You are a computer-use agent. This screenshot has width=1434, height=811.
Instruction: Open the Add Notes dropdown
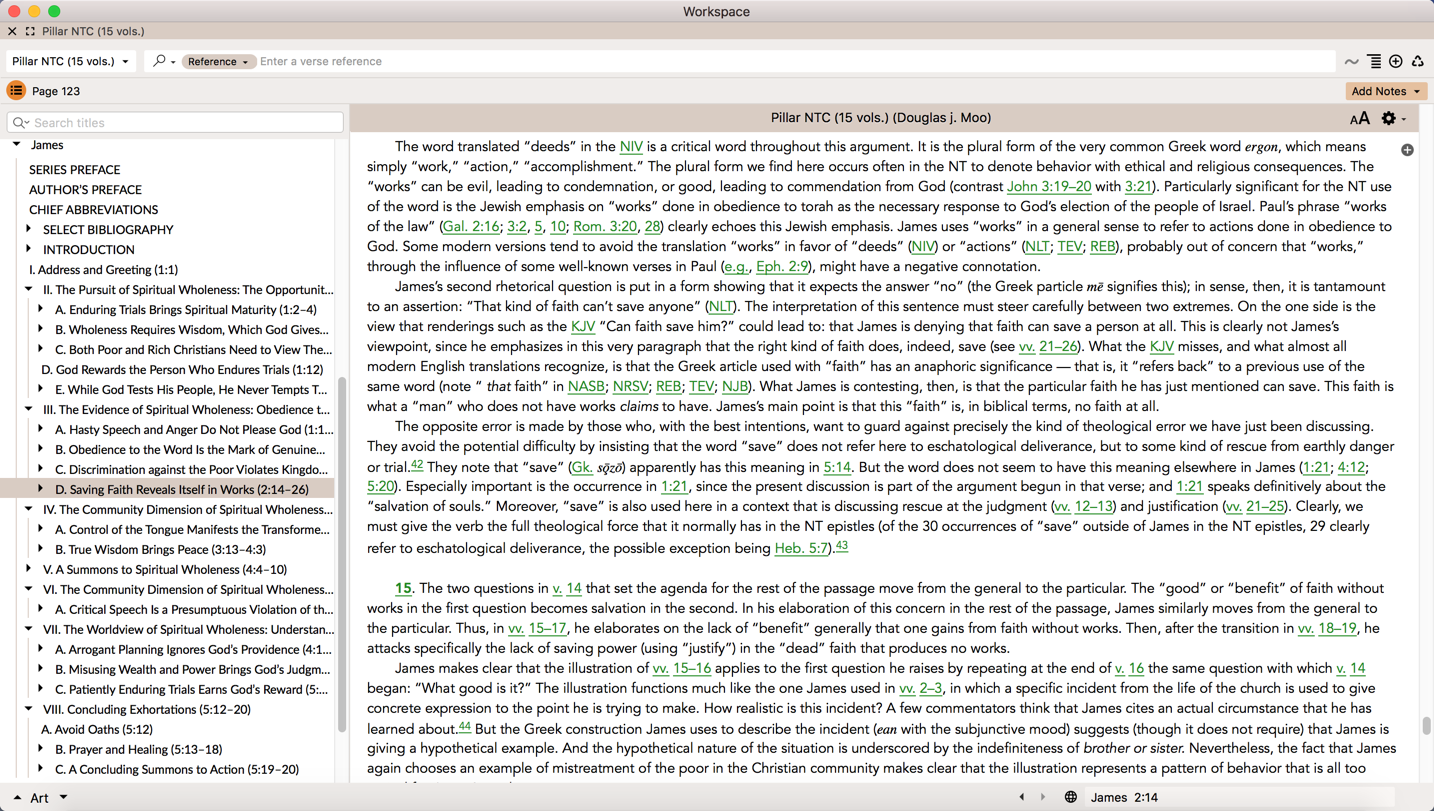1386,91
